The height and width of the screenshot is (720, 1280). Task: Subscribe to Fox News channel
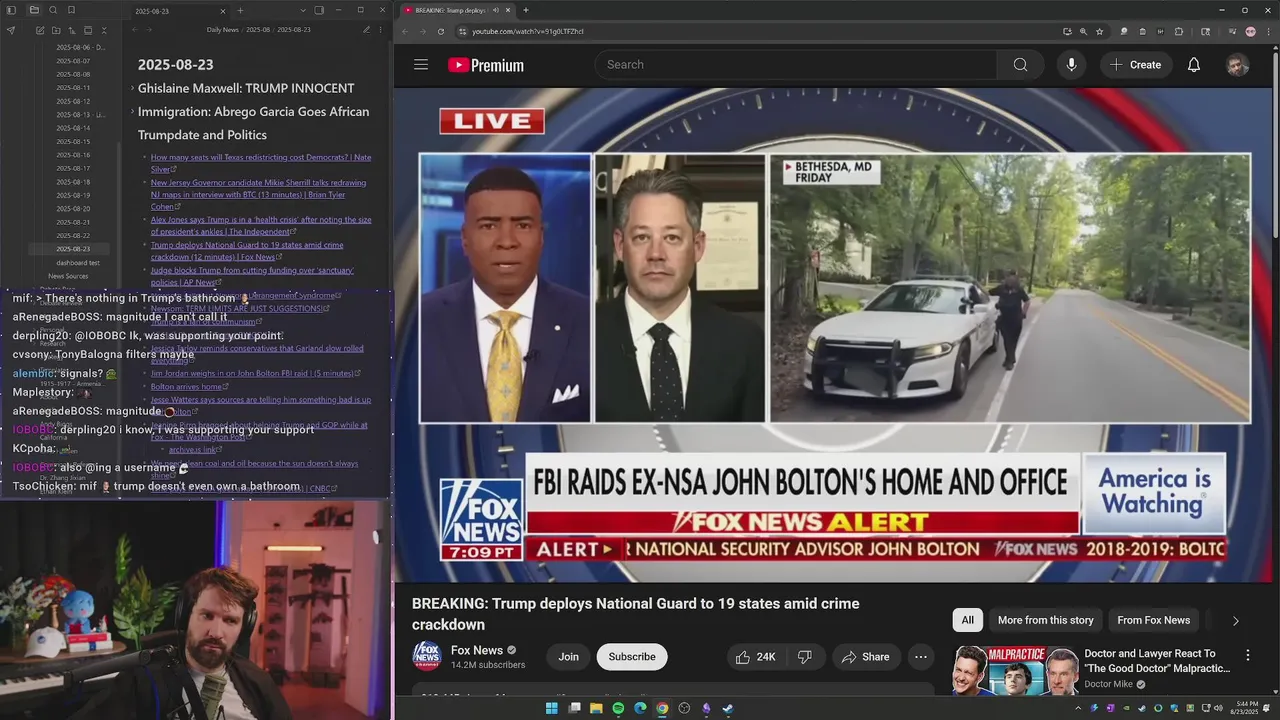pos(632,657)
